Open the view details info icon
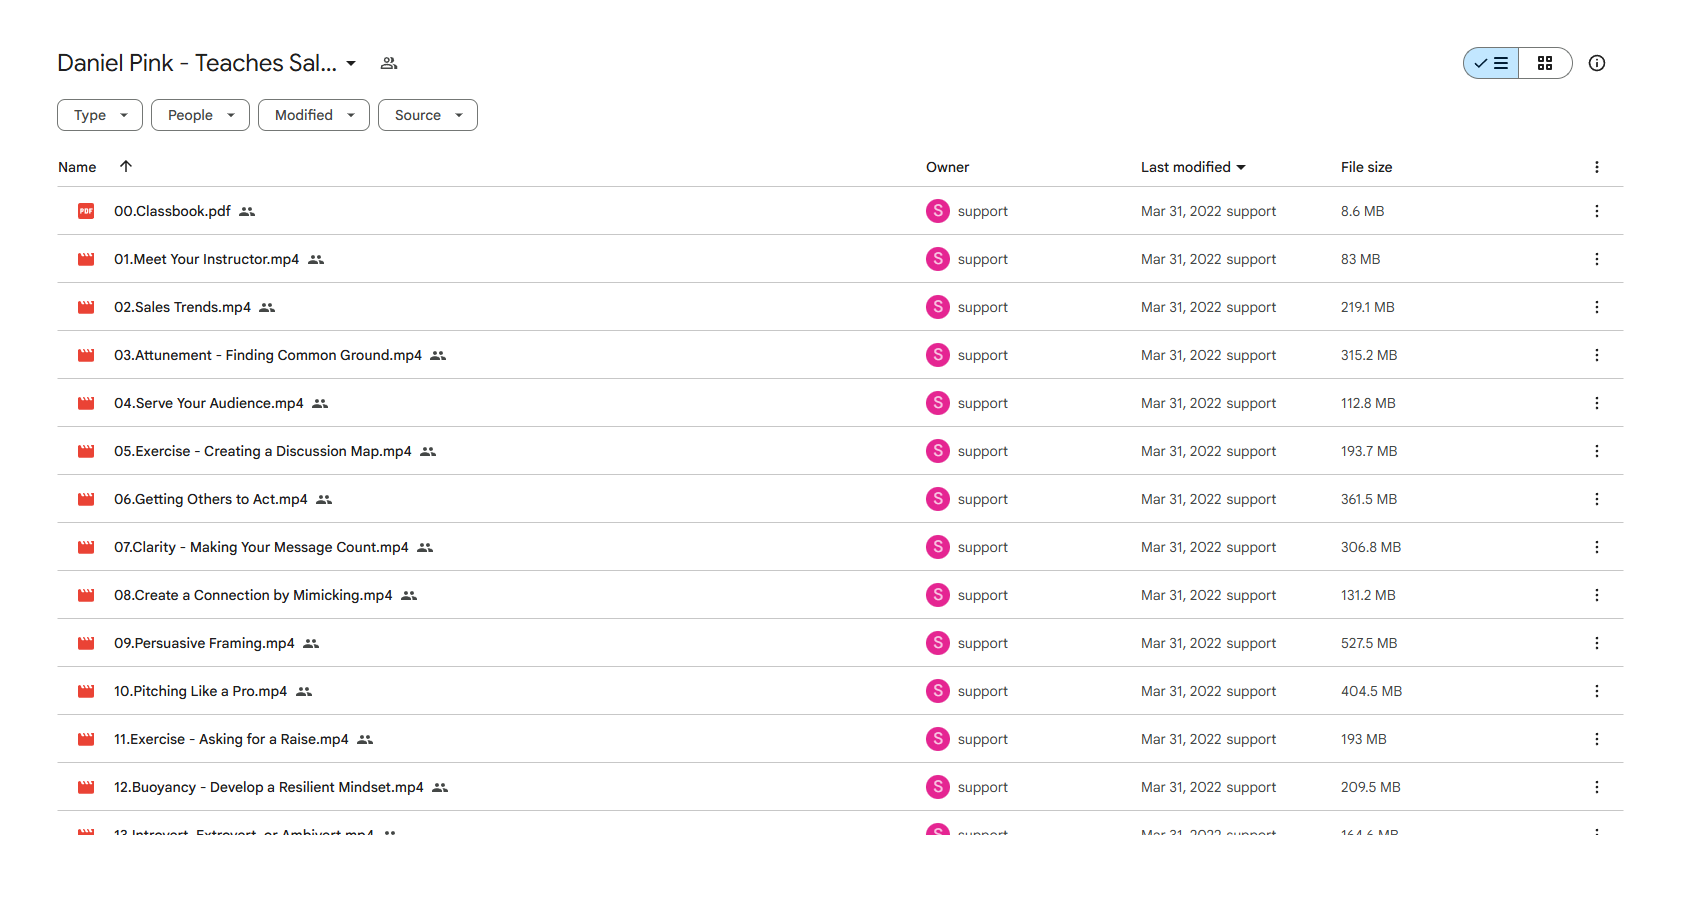Viewport: 1688px width, 904px height. (1597, 63)
